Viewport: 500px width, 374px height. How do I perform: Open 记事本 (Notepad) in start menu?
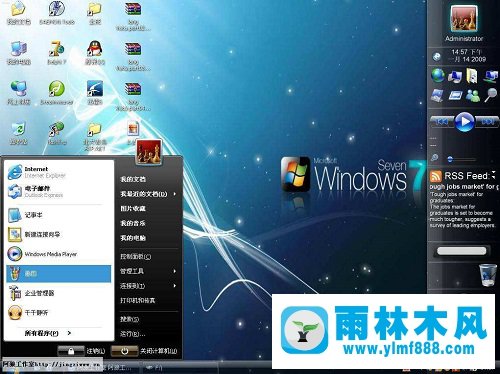(x=59, y=215)
